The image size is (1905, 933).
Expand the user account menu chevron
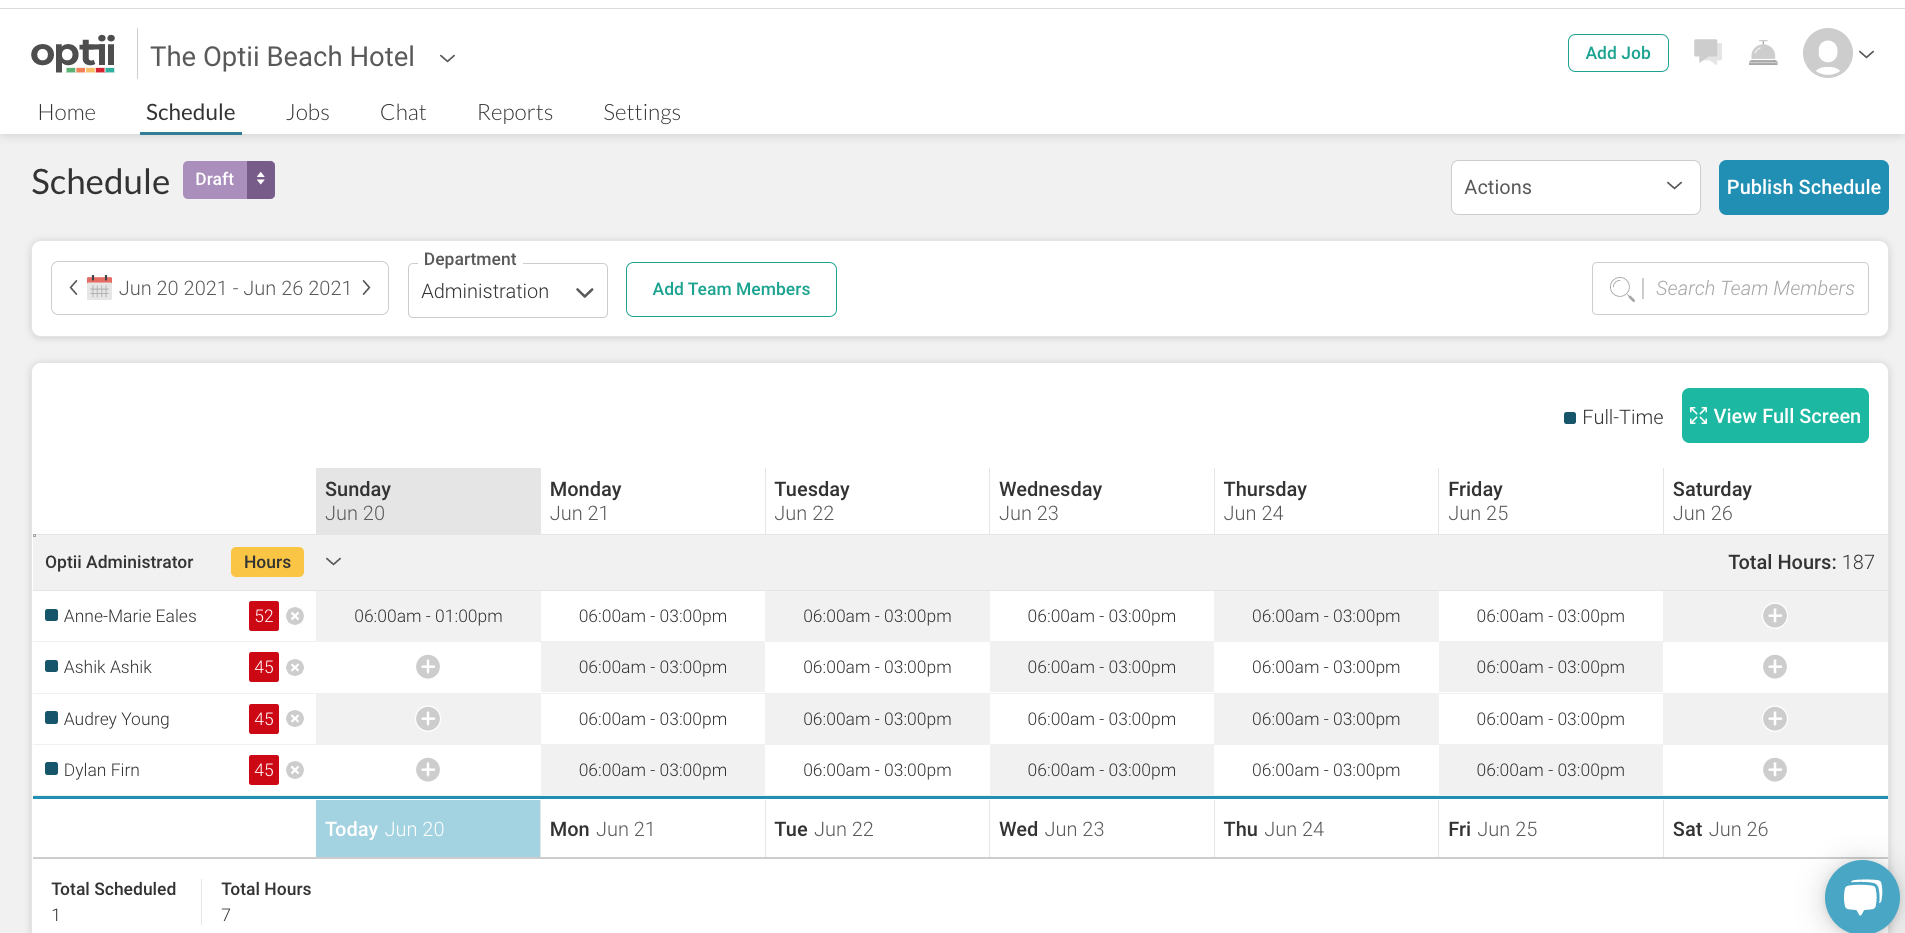coord(1866,55)
